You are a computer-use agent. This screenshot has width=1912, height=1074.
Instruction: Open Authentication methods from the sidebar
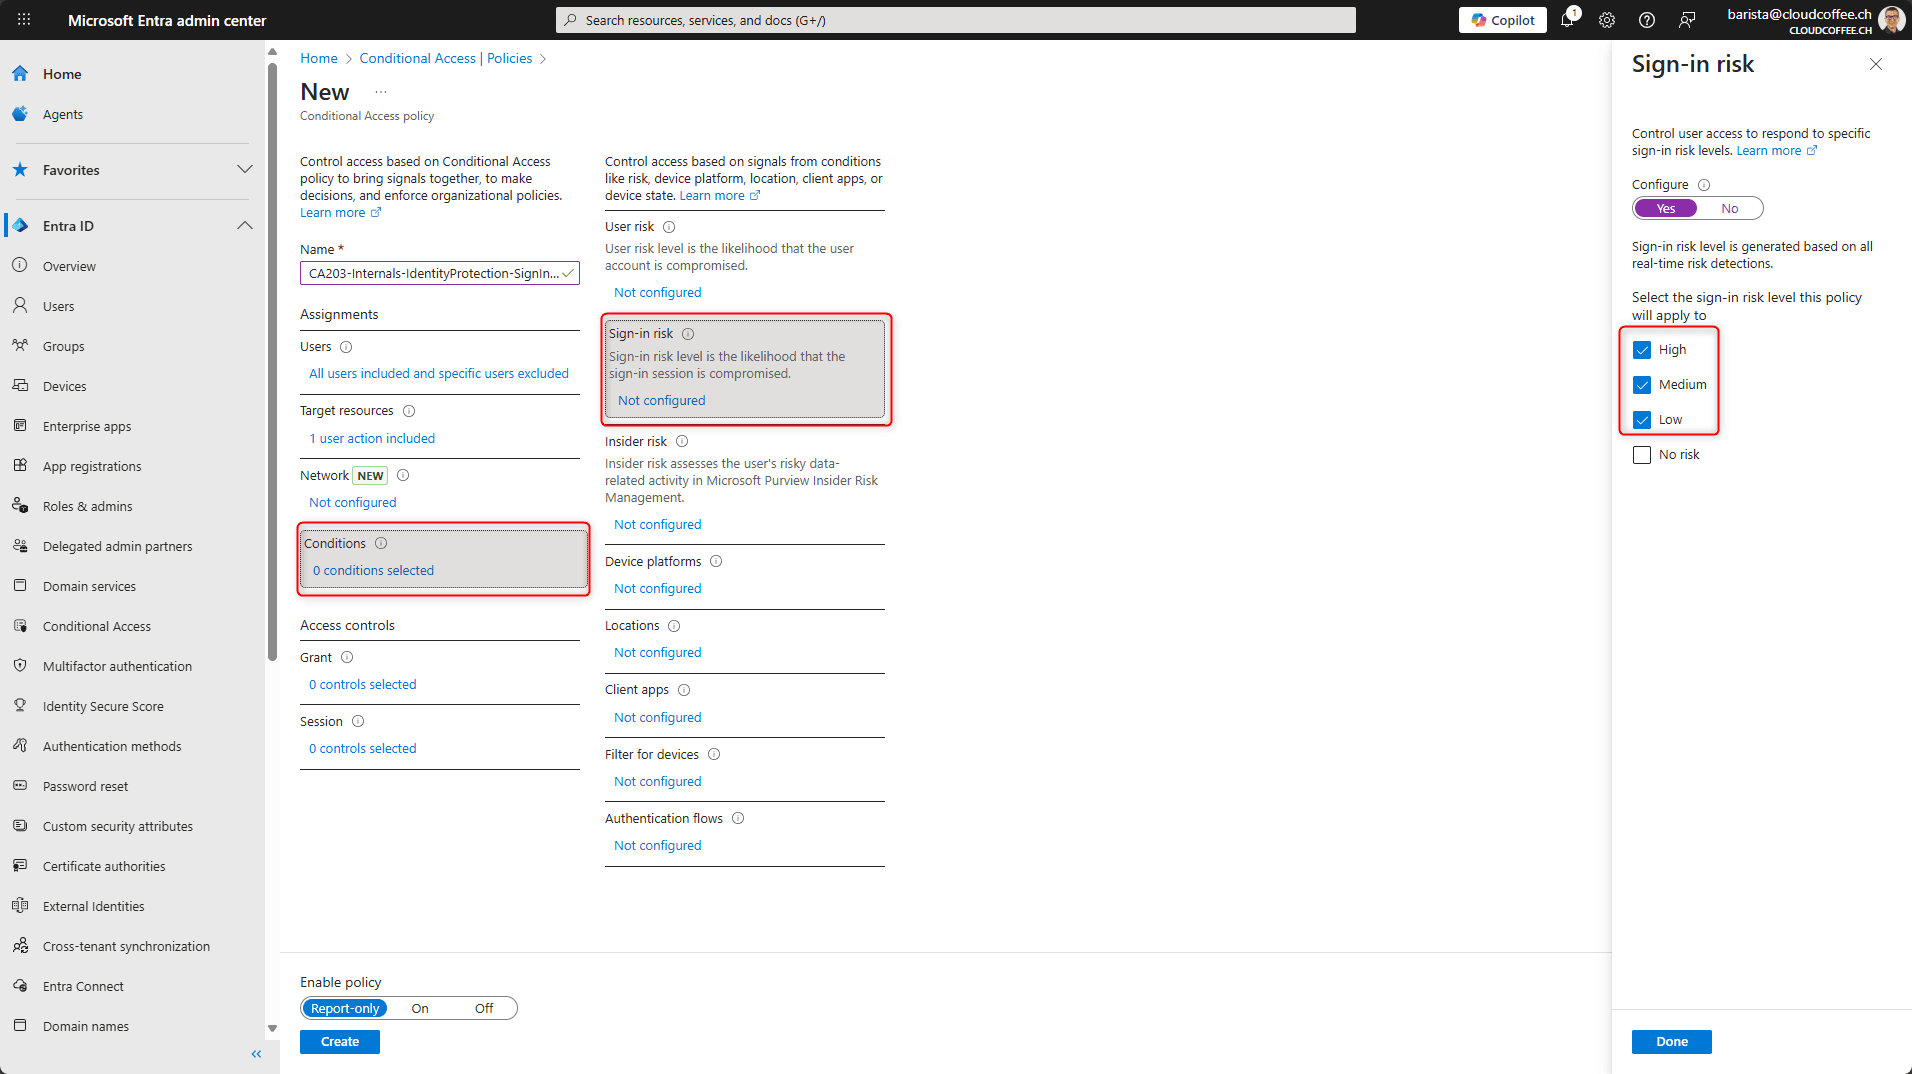click(112, 746)
